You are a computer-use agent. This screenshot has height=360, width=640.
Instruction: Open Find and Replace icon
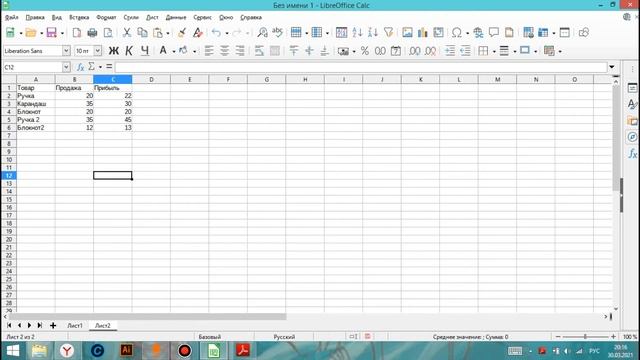tap(262, 33)
